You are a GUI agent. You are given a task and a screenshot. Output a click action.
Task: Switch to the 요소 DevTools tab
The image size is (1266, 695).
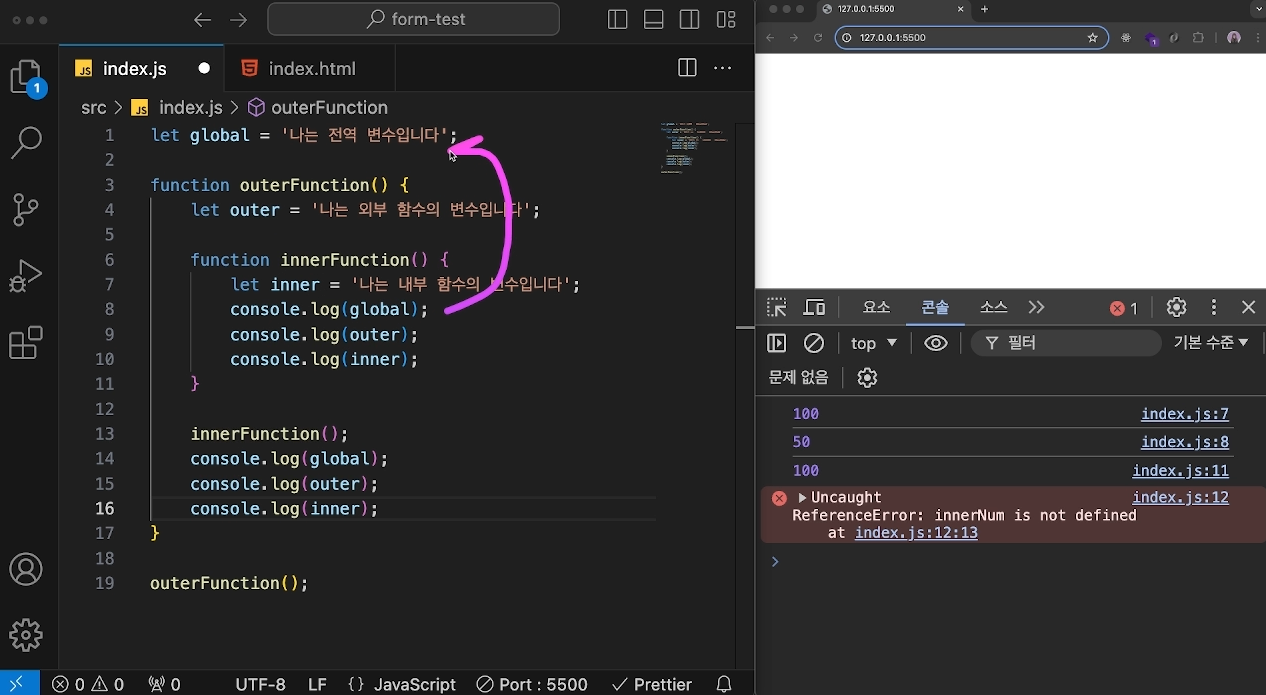876,307
